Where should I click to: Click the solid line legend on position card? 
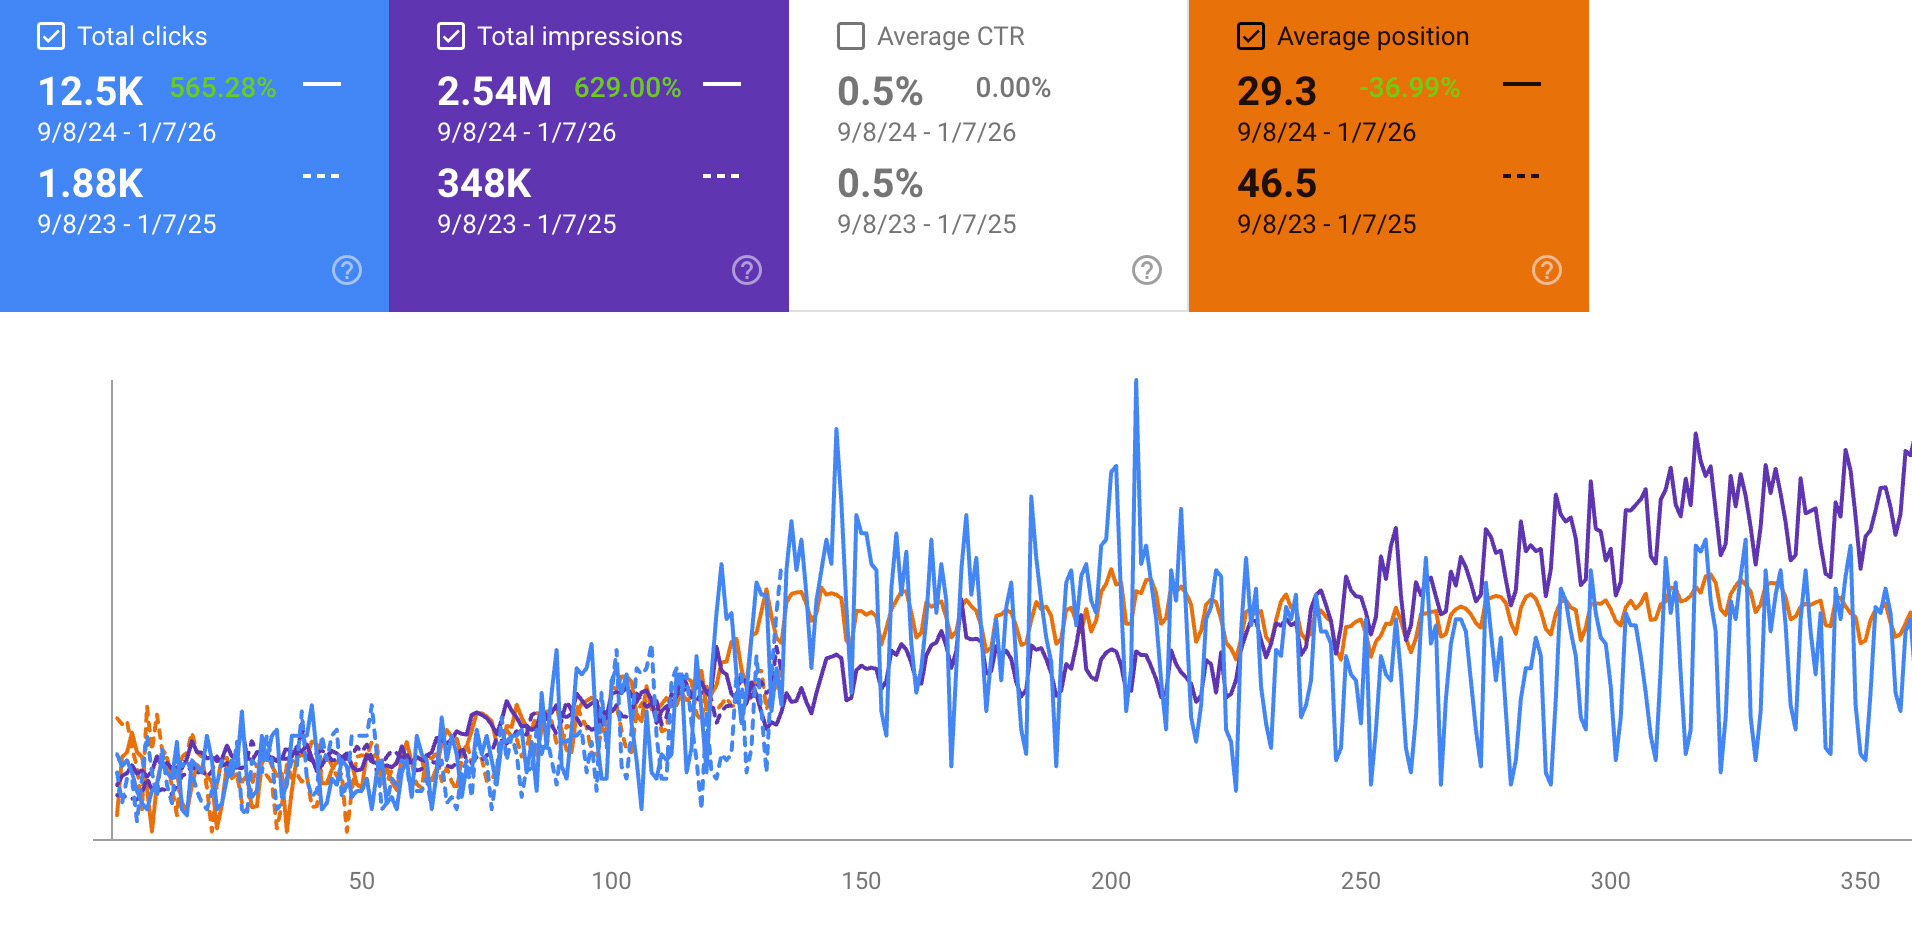(1522, 85)
